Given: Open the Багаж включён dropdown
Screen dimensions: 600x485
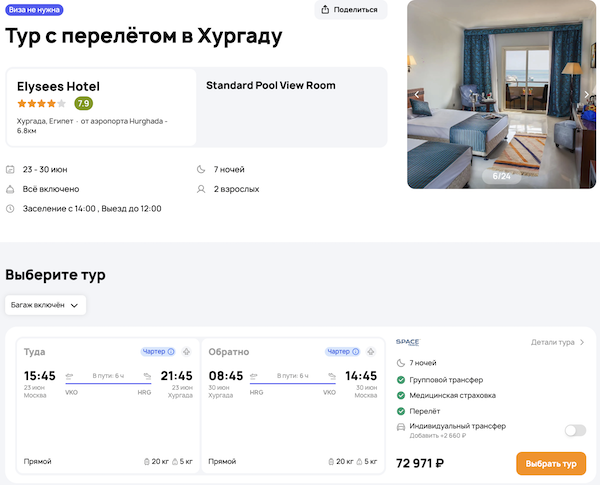Looking at the screenshot, I should 45,304.
